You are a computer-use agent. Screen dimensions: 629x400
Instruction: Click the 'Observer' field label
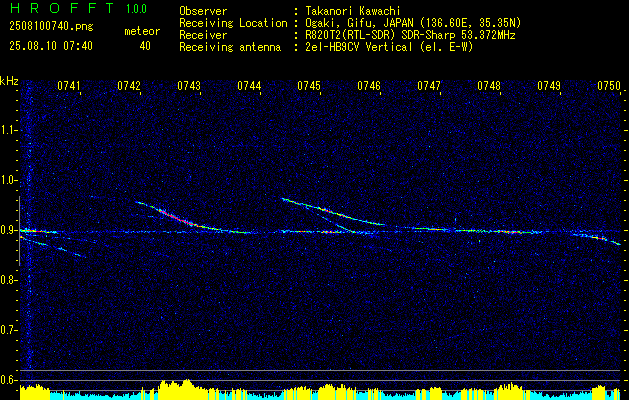[203, 11]
